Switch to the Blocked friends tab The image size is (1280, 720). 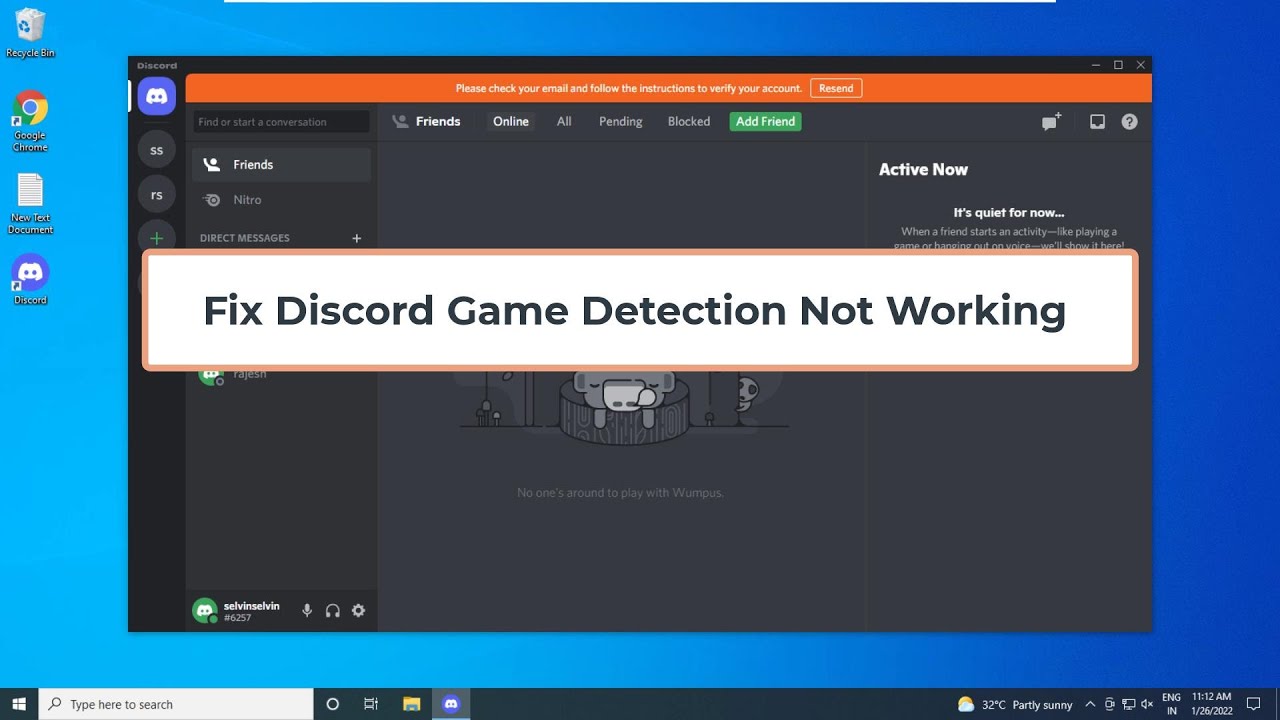pos(689,121)
